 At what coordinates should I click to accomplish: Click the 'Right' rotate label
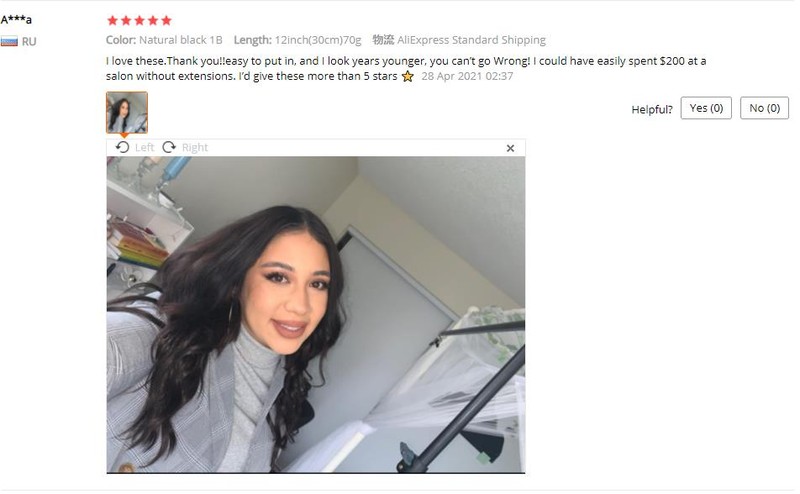click(x=195, y=147)
